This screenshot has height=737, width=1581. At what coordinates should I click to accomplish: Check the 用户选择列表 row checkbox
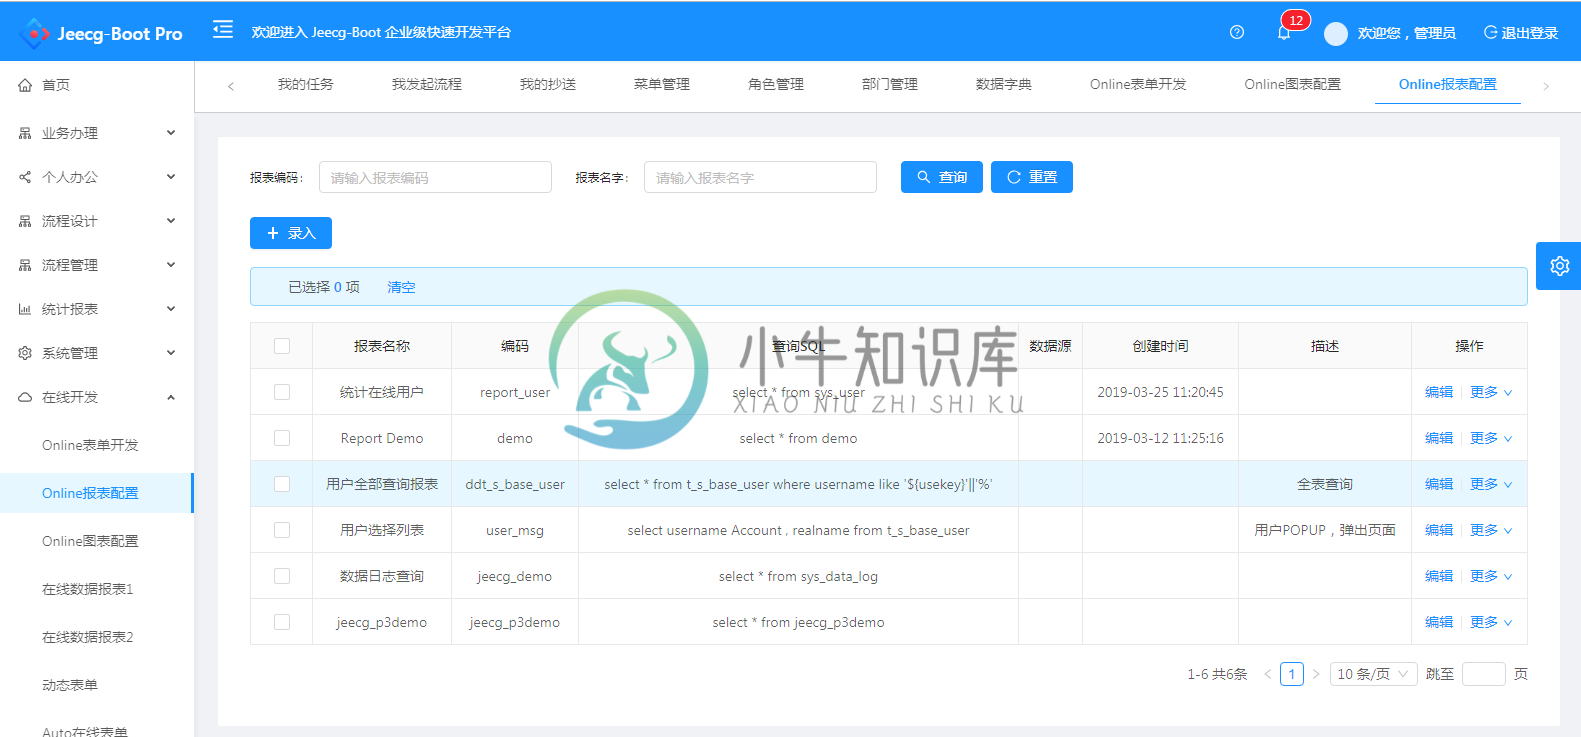pos(282,530)
